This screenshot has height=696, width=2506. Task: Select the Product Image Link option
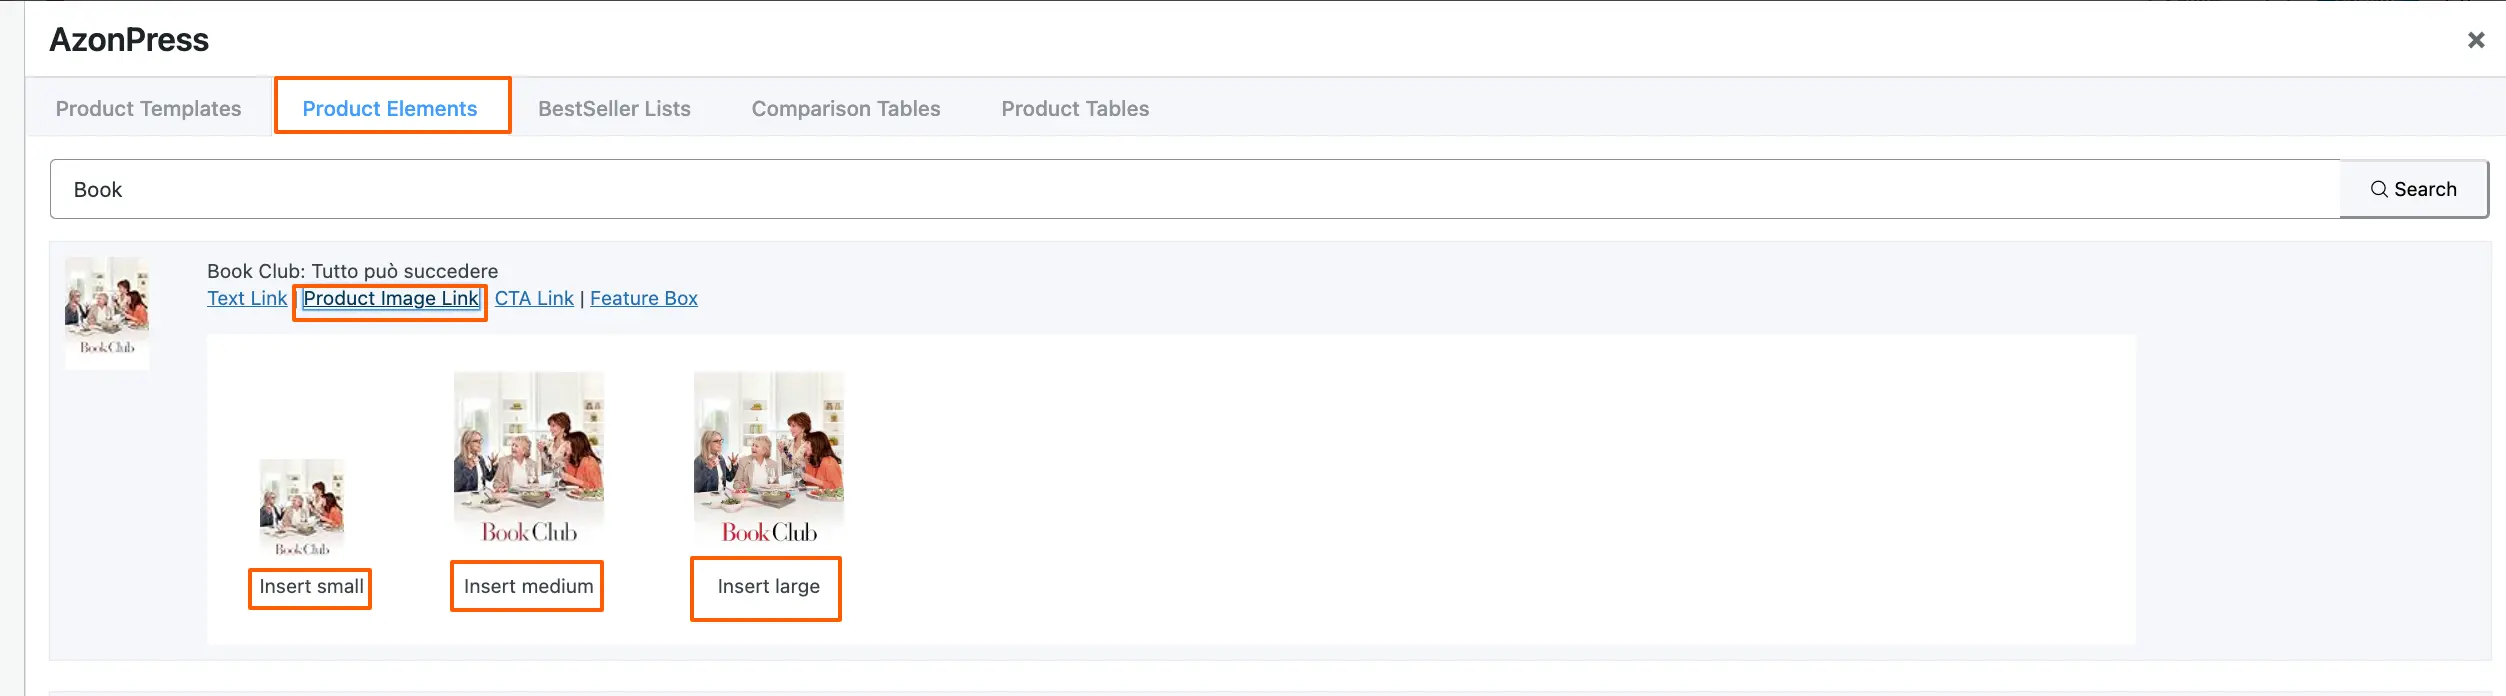click(x=389, y=298)
